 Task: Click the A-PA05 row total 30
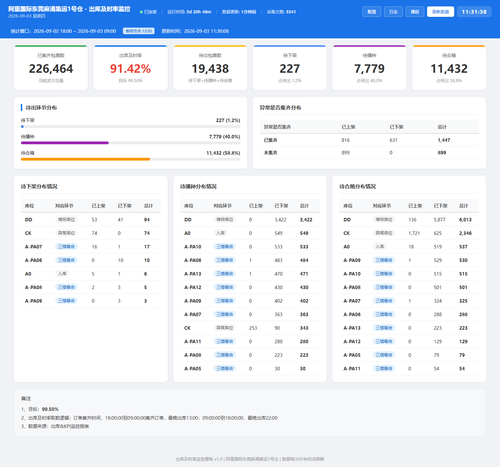tap(303, 369)
